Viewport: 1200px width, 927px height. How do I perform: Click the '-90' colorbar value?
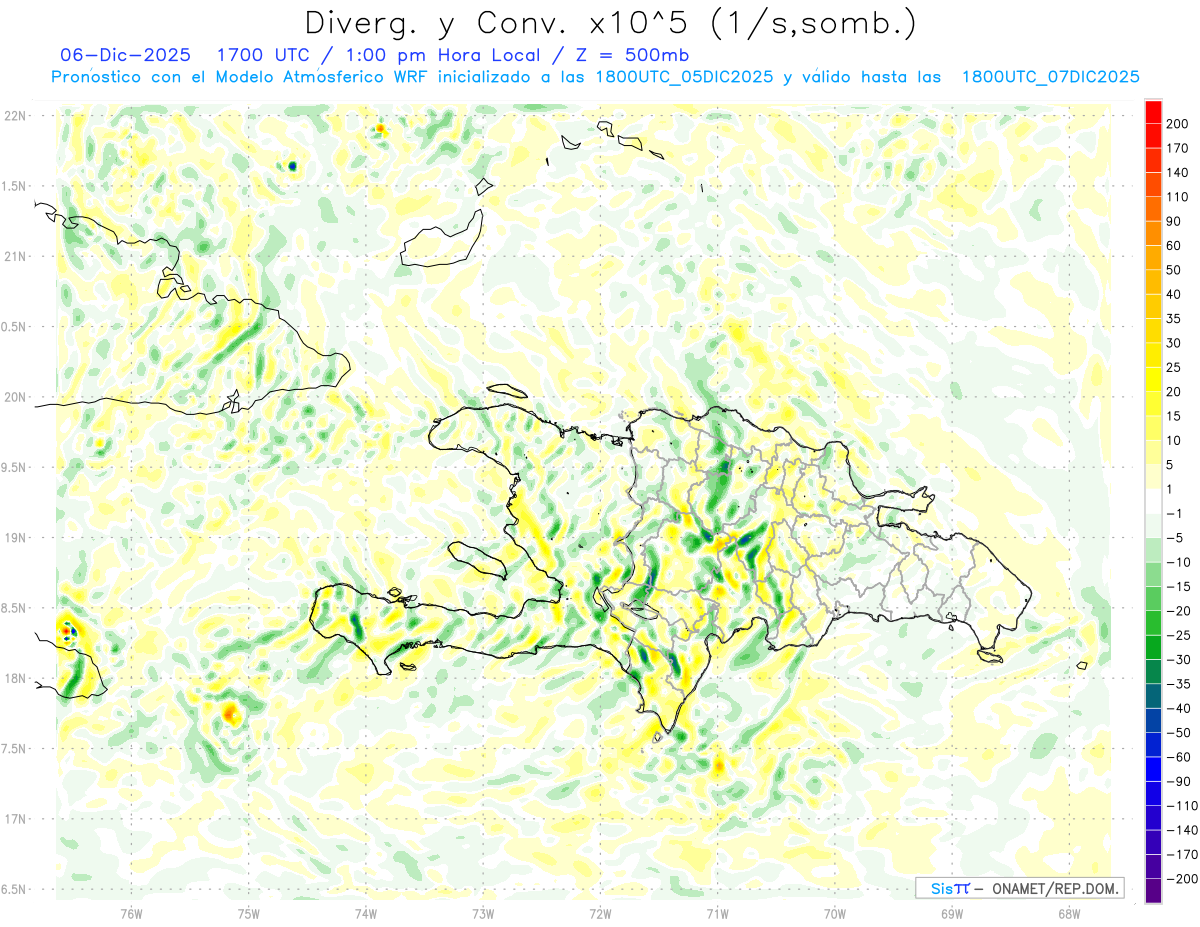pos(1181,782)
